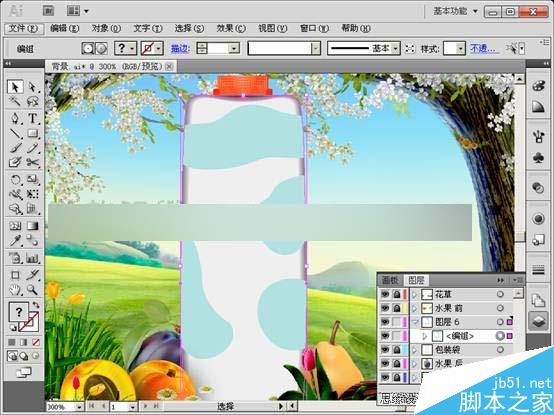Open the Color palette icon in right dock
This screenshot has width=554, height=415.
[x=538, y=86]
